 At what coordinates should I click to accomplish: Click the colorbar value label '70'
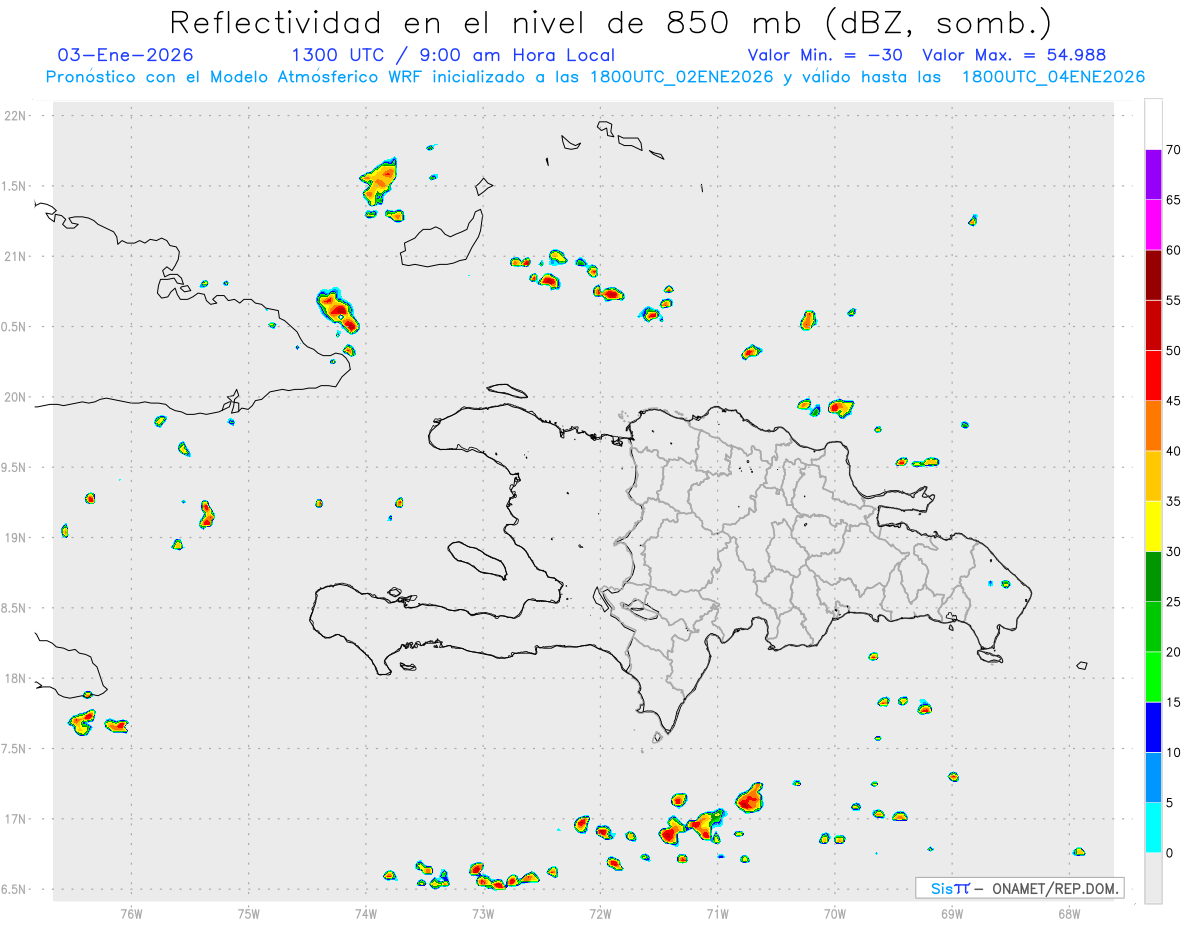coord(1174,150)
